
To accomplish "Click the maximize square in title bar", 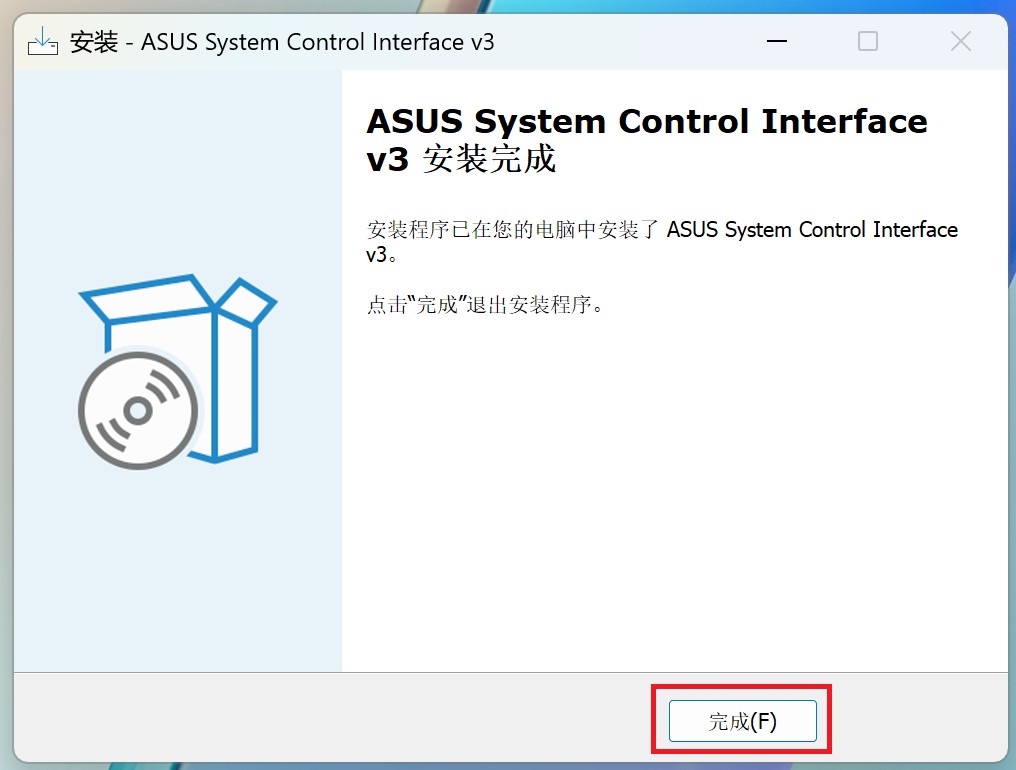I will tap(868, 41).
